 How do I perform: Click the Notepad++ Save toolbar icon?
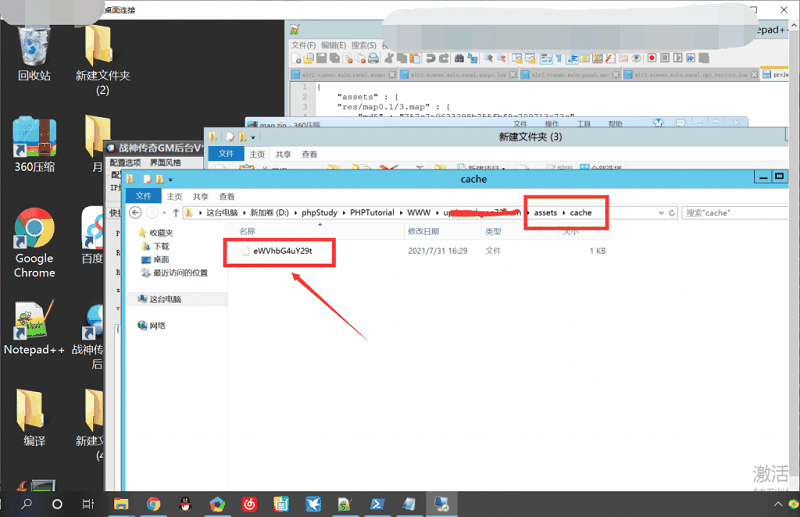coord(321,59)
